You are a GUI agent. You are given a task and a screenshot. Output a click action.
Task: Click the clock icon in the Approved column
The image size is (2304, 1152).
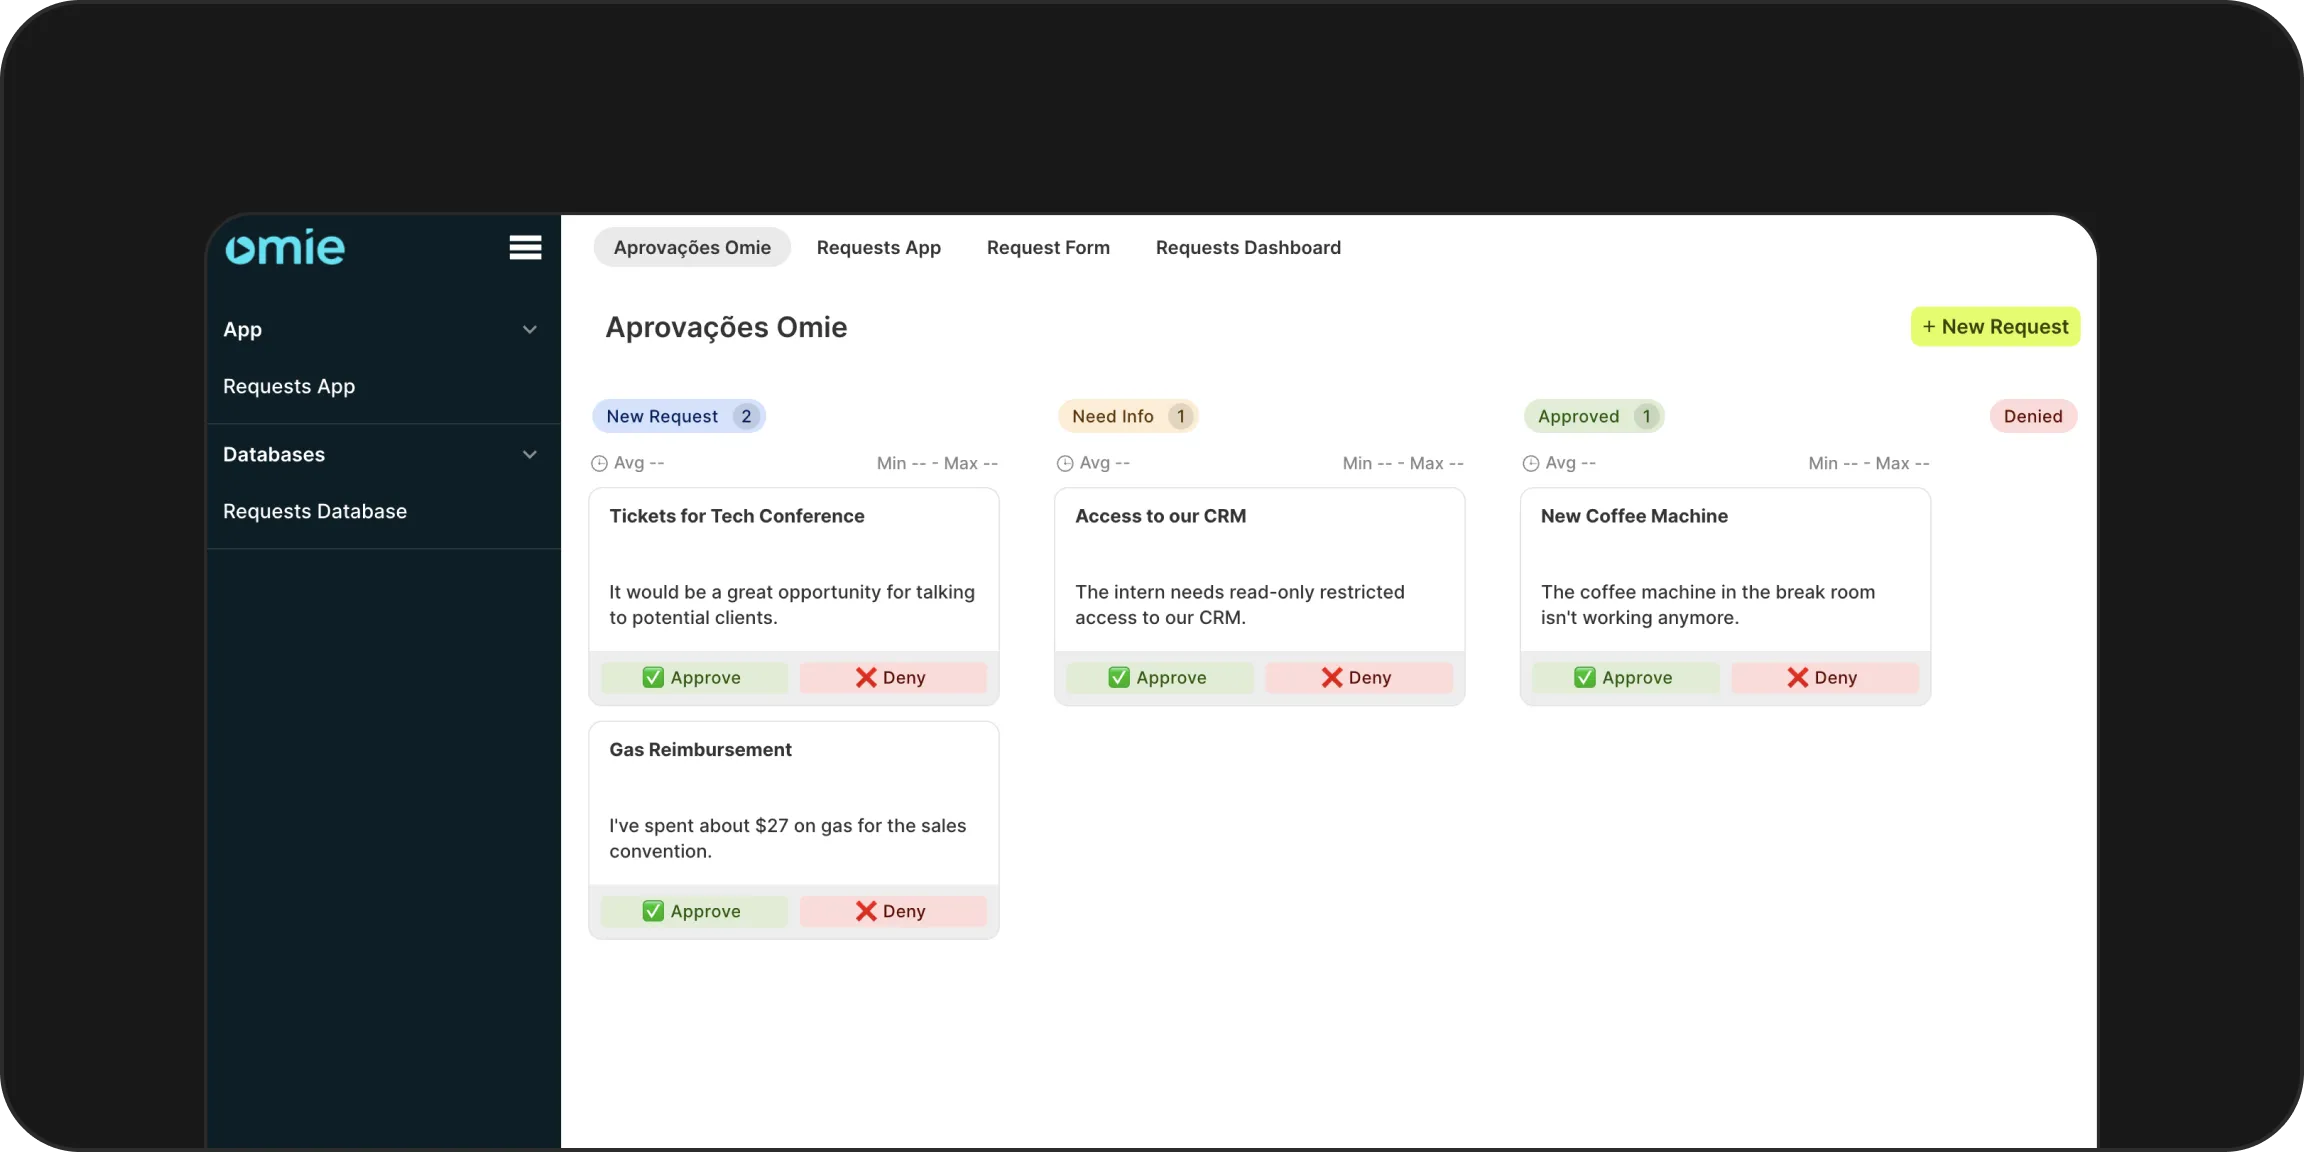click(1530, 463)
